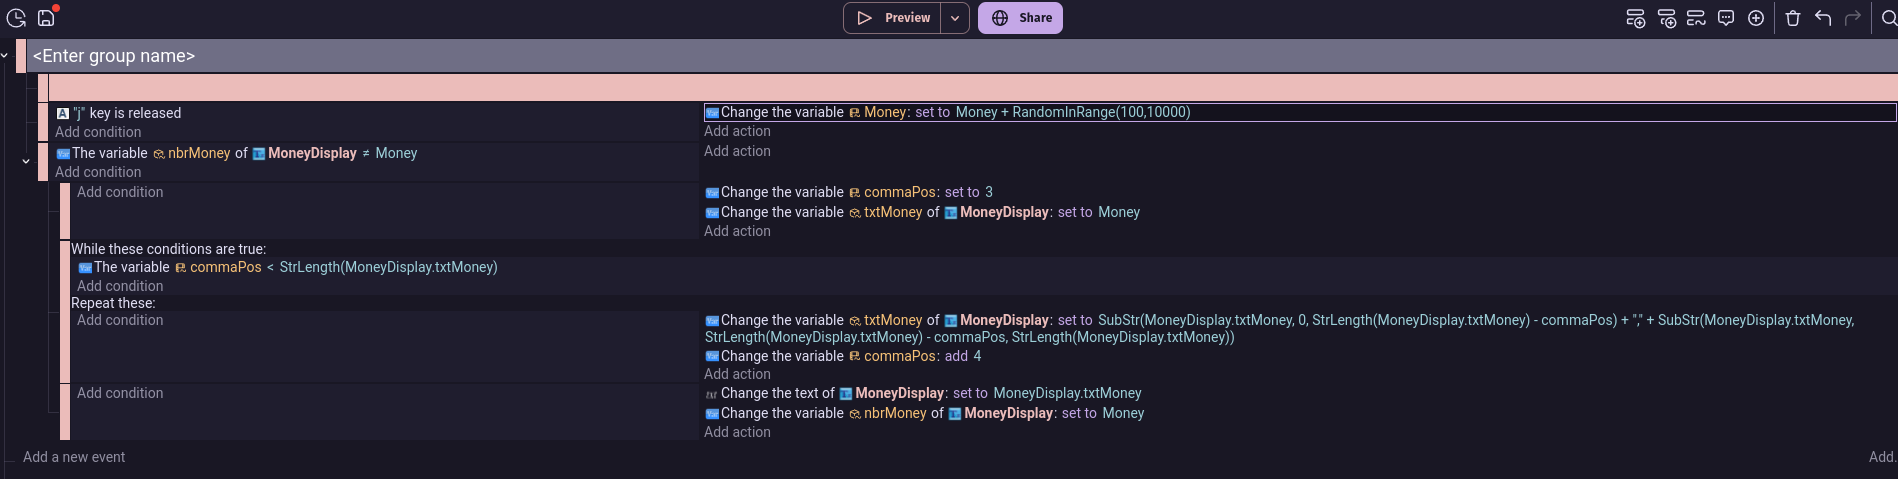Click the Add a sub-event toolbar icon
The image size is (1898, 479).
point(1666,18)
